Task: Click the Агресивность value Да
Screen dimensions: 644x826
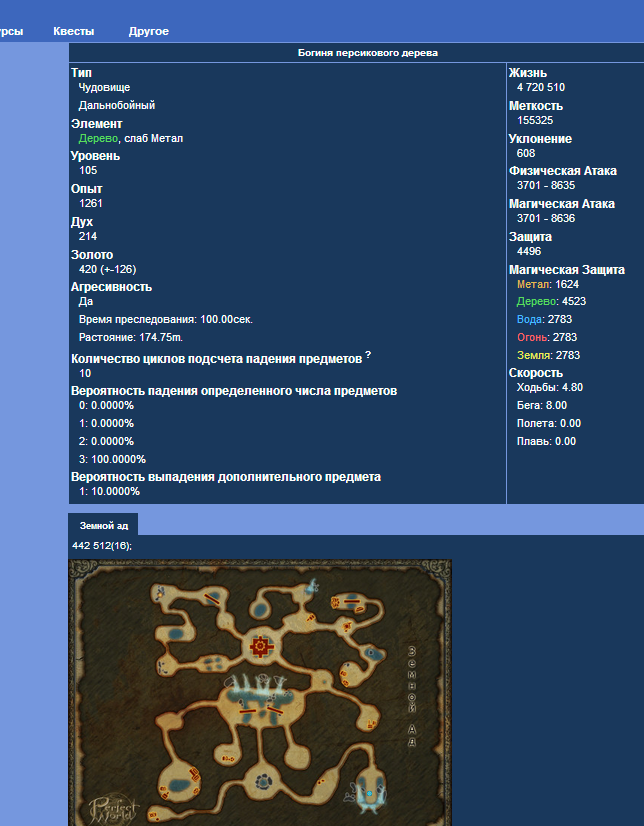Action: [86, 302]
